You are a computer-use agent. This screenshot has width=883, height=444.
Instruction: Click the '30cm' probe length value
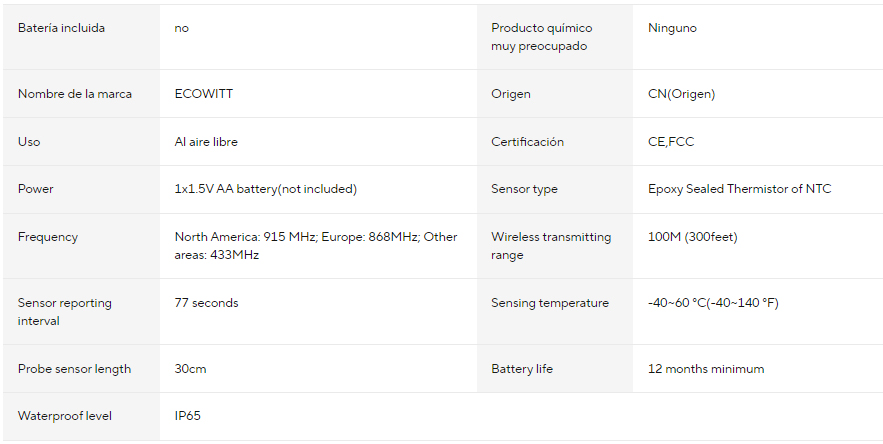point(190,369)
